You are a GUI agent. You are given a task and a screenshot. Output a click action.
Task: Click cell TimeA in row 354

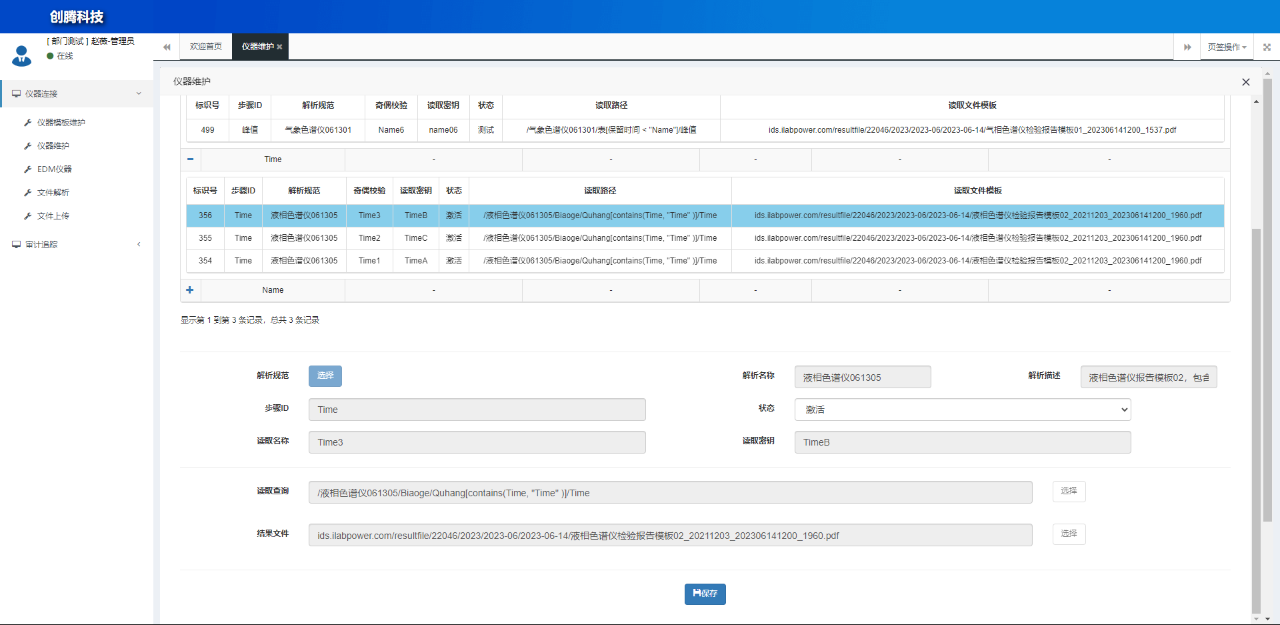click(x=416, y=260)
